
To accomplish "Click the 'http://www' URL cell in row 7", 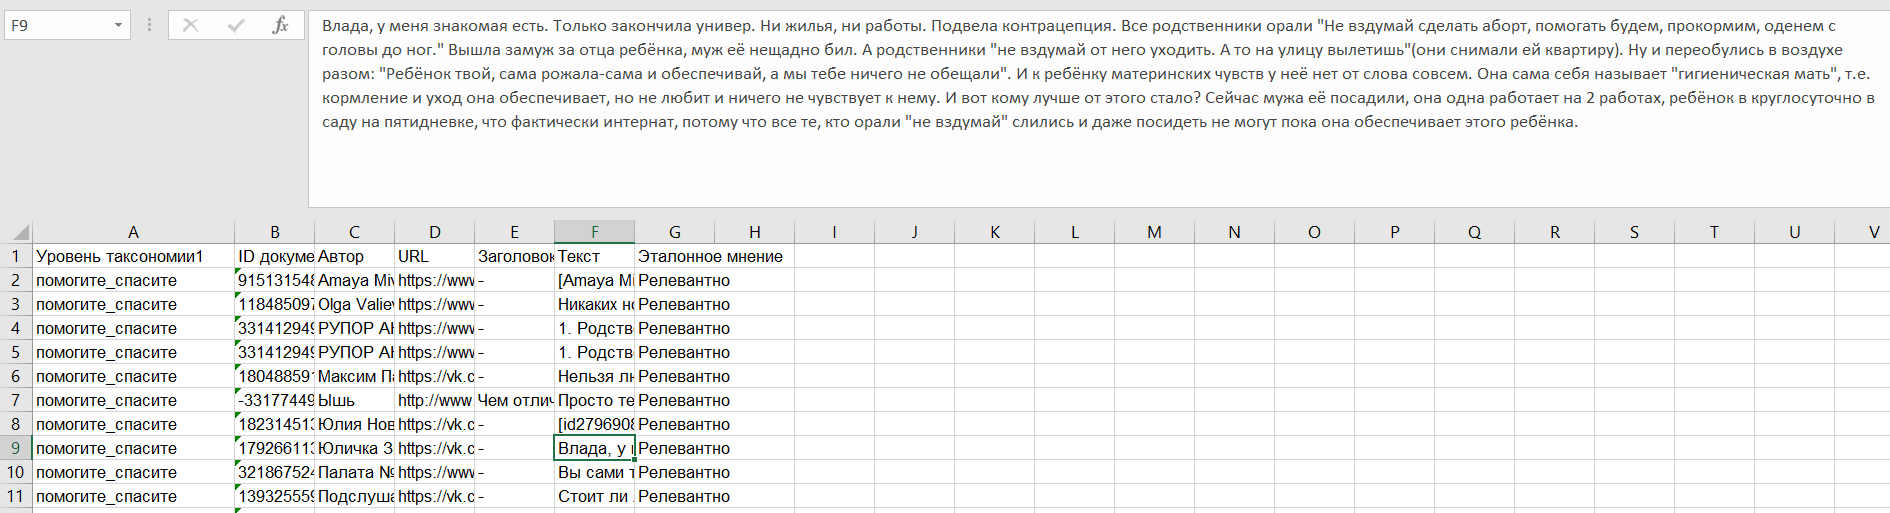I will [x=435, y=400].
